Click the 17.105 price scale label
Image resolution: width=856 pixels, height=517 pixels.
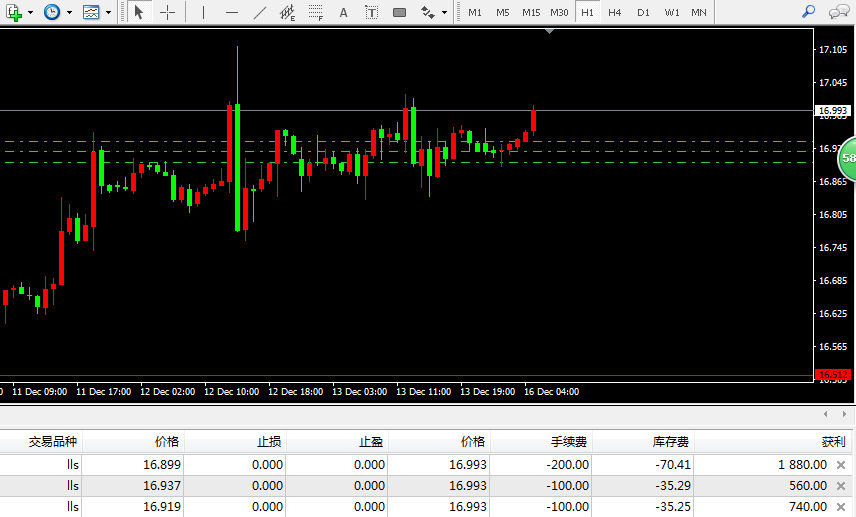point(833,50)
